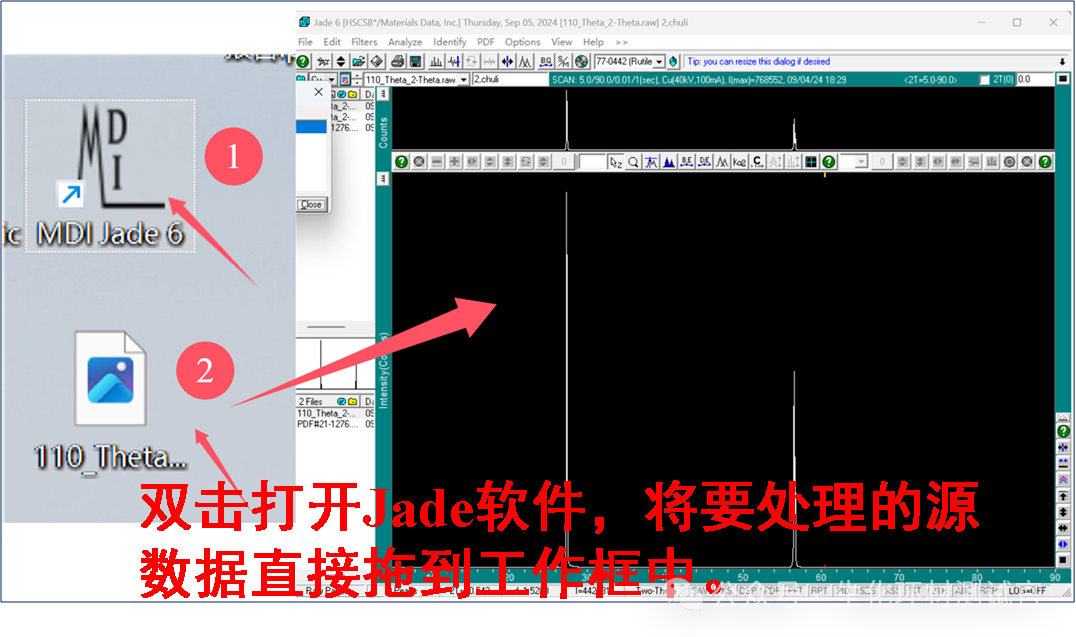This screenshot has width=1076, height=637.
Task: Select the 110_Theta_2-... row in the lower file list
Action: (x=336, y=413)
